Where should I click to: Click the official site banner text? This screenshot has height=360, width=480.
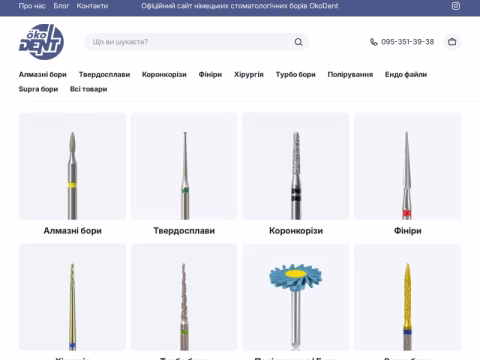pos(240,6)
